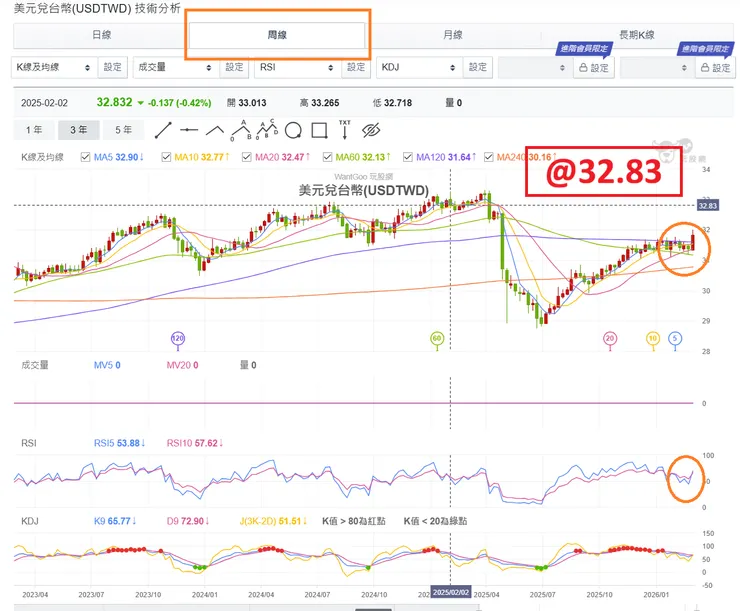Click the pink 20 moving average marker
The height and width of the screenshot is (611, 740).
click(610, 338)
